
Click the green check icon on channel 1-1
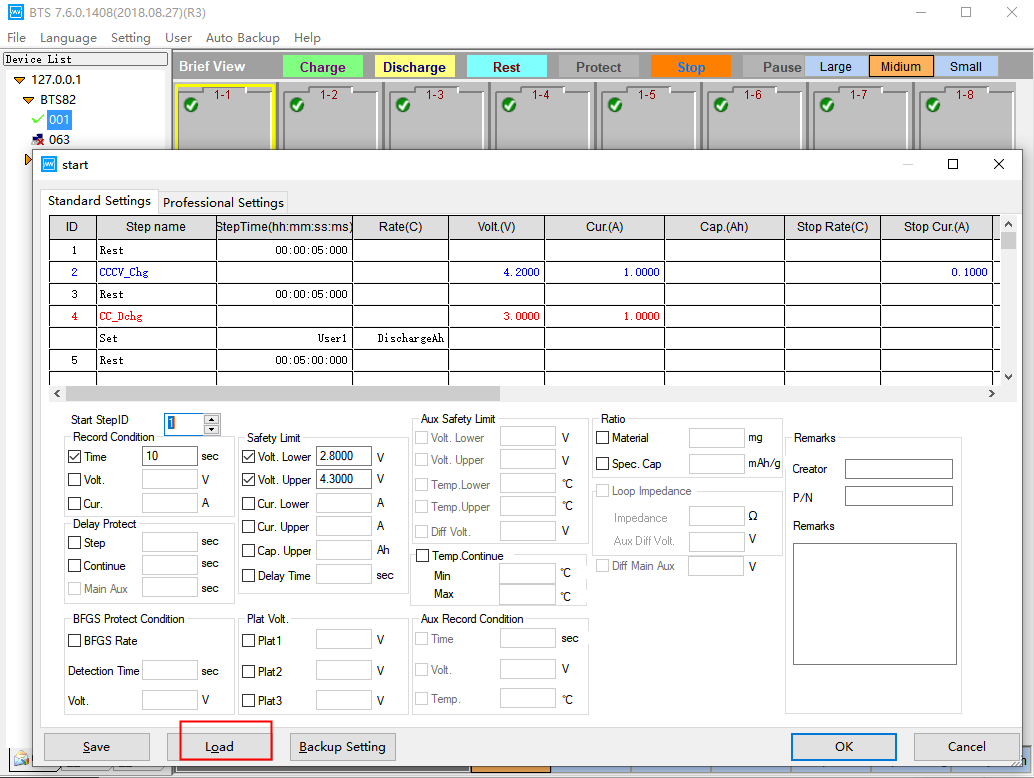tap(191, 104)
